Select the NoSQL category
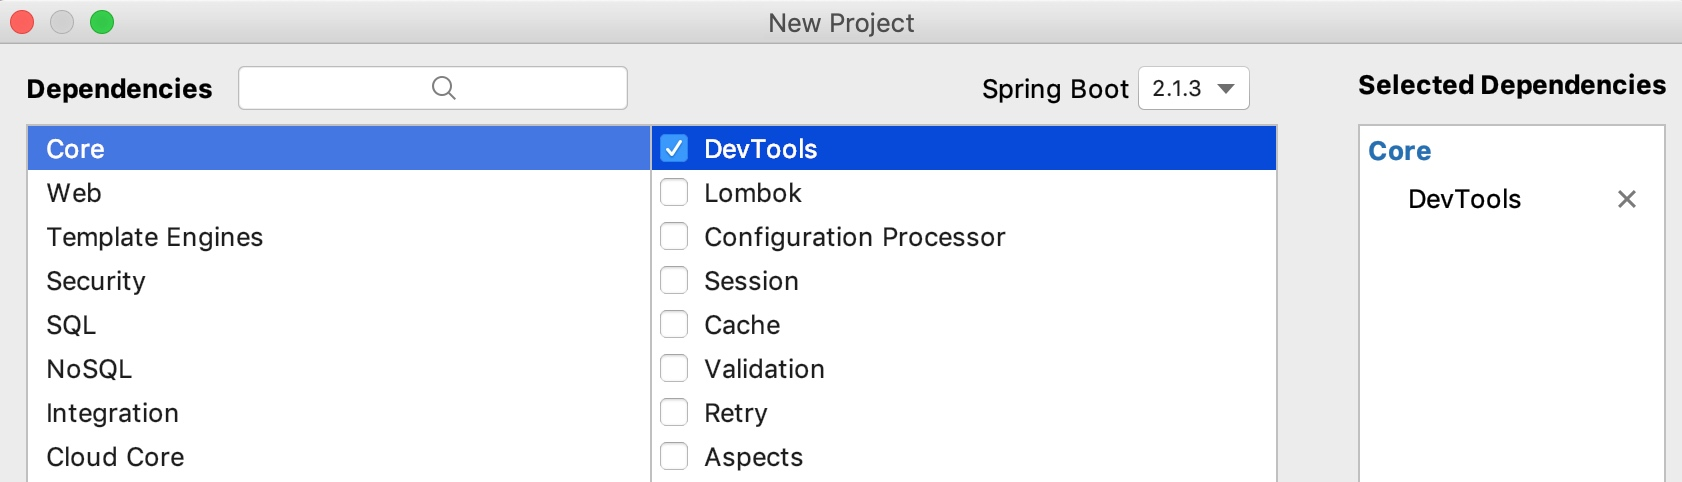Screen dimensions: 1682x482 (89, 369)
